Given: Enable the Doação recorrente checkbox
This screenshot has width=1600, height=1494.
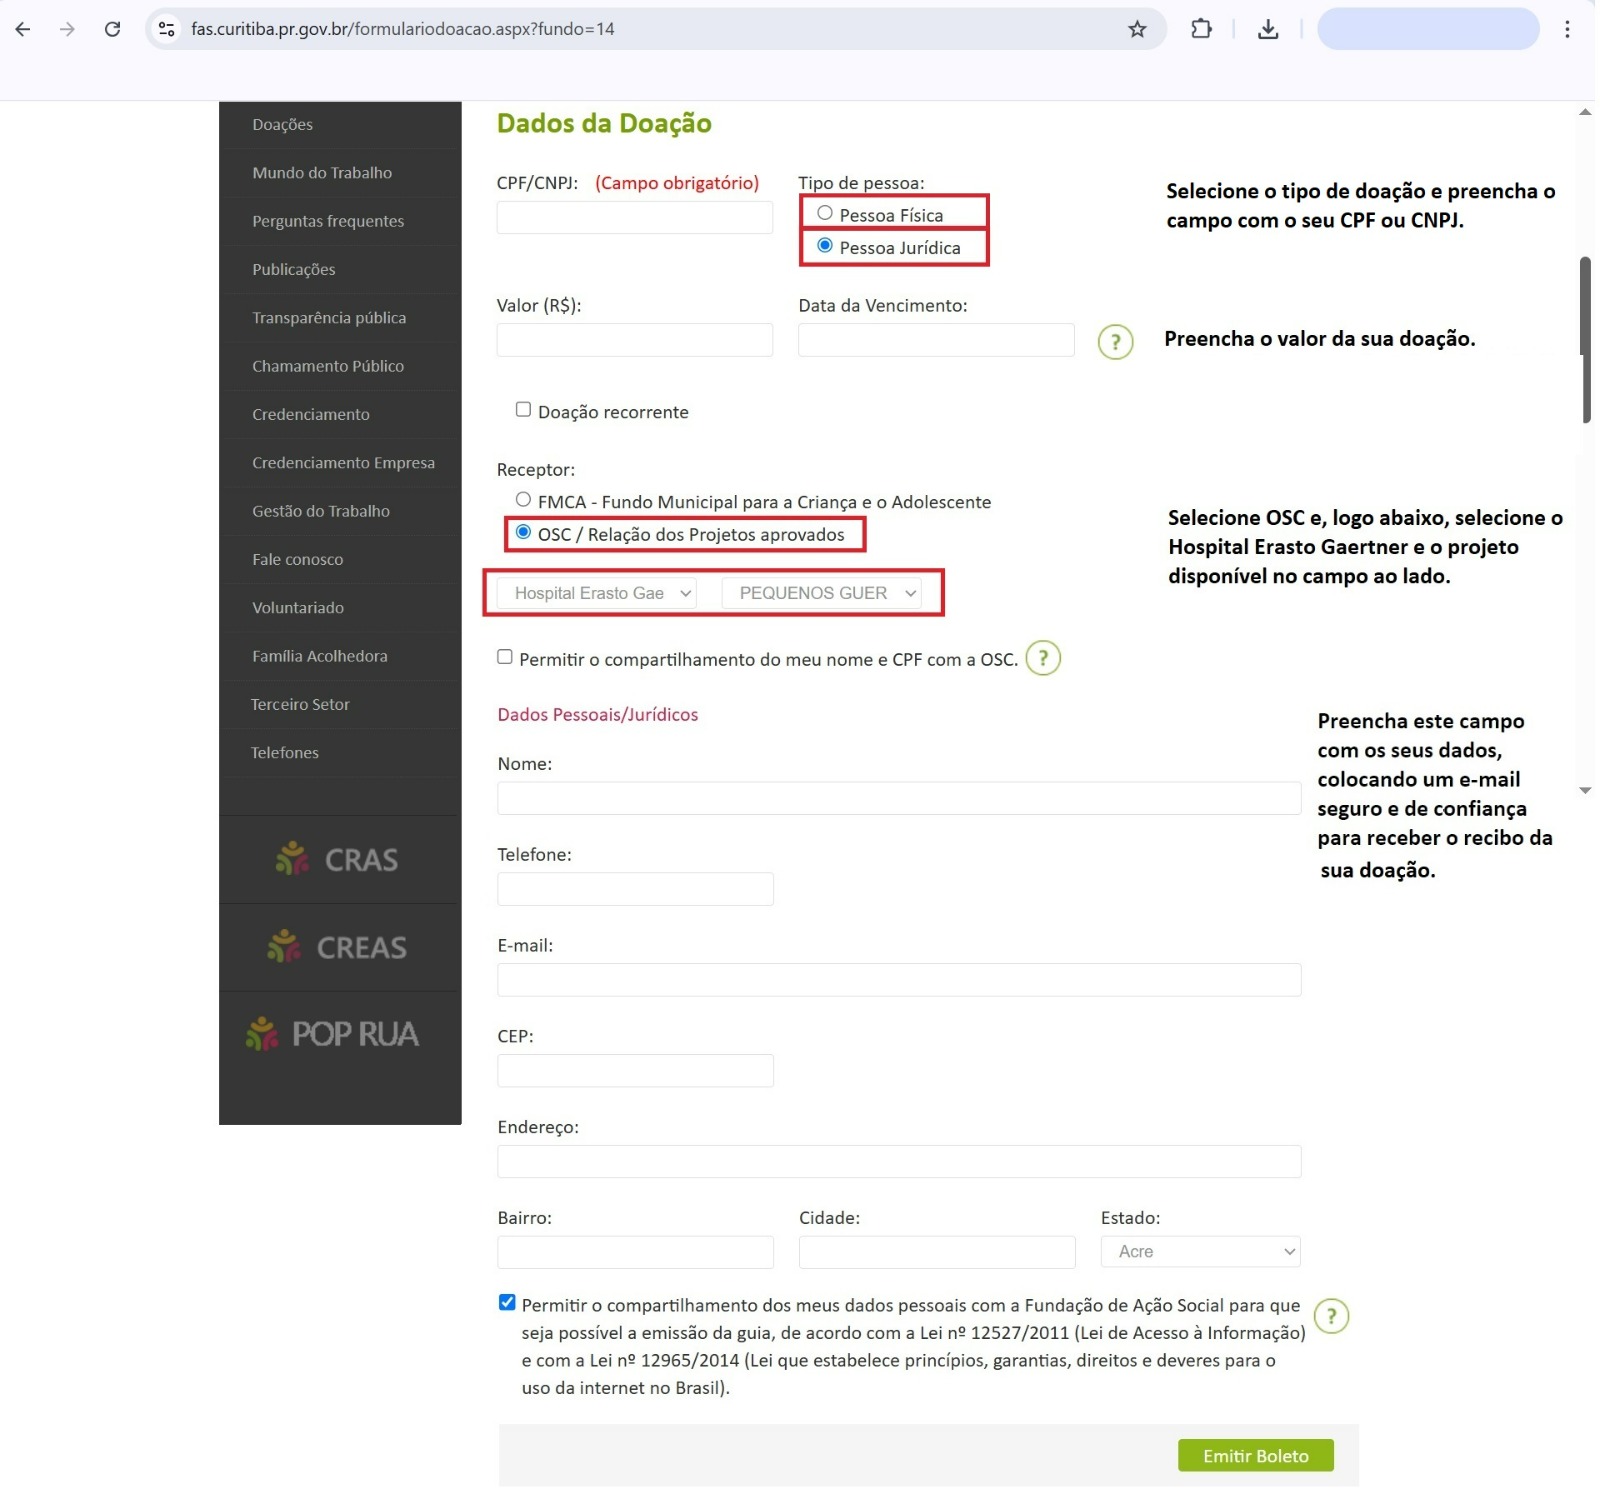Looking at the screenshot, I should pyautogui.click(x=523, y=410).
